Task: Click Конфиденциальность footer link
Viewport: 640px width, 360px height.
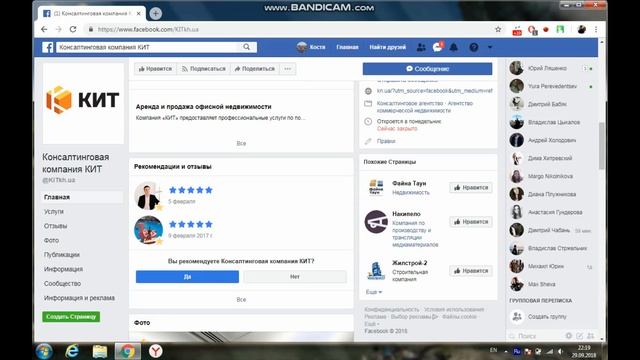Action: (x=391, y=310)
